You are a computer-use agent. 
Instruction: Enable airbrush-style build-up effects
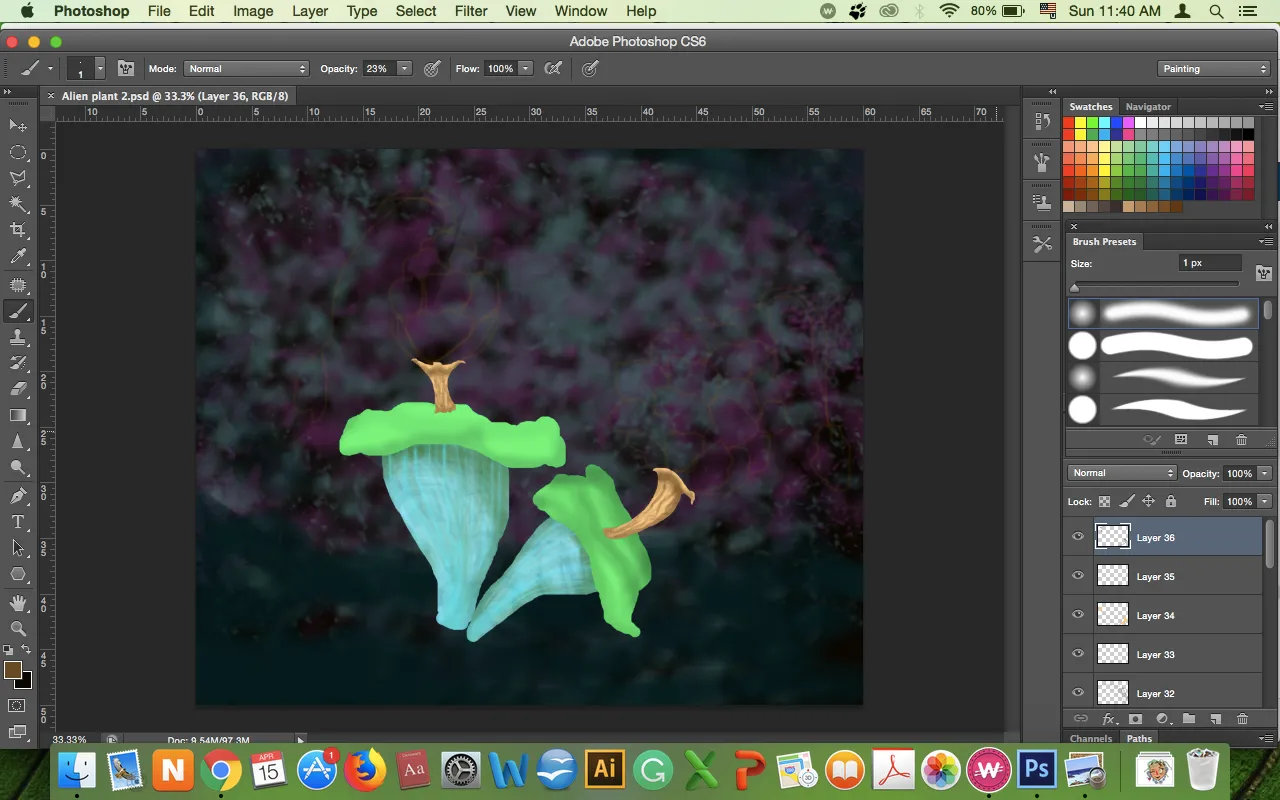[553, 69]
